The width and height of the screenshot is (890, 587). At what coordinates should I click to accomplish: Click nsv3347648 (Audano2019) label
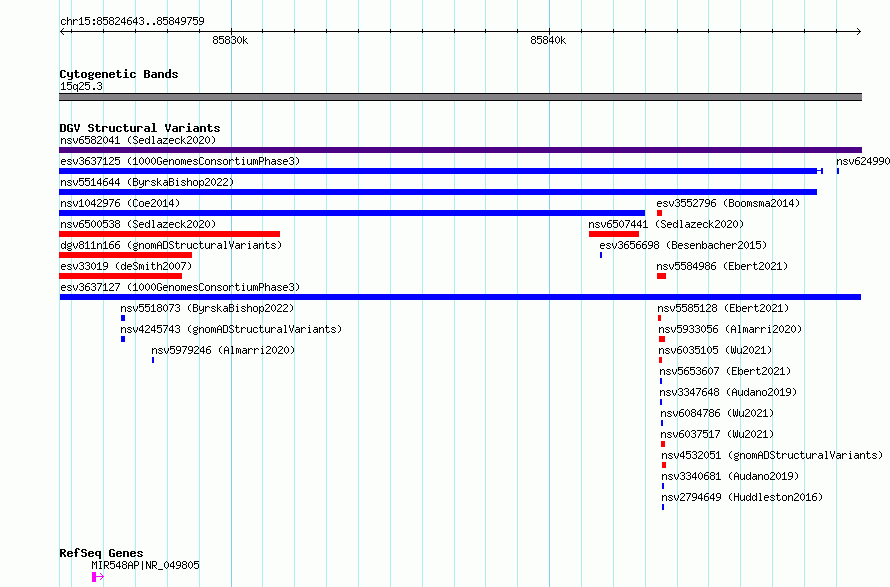click(x=728, y=392)
